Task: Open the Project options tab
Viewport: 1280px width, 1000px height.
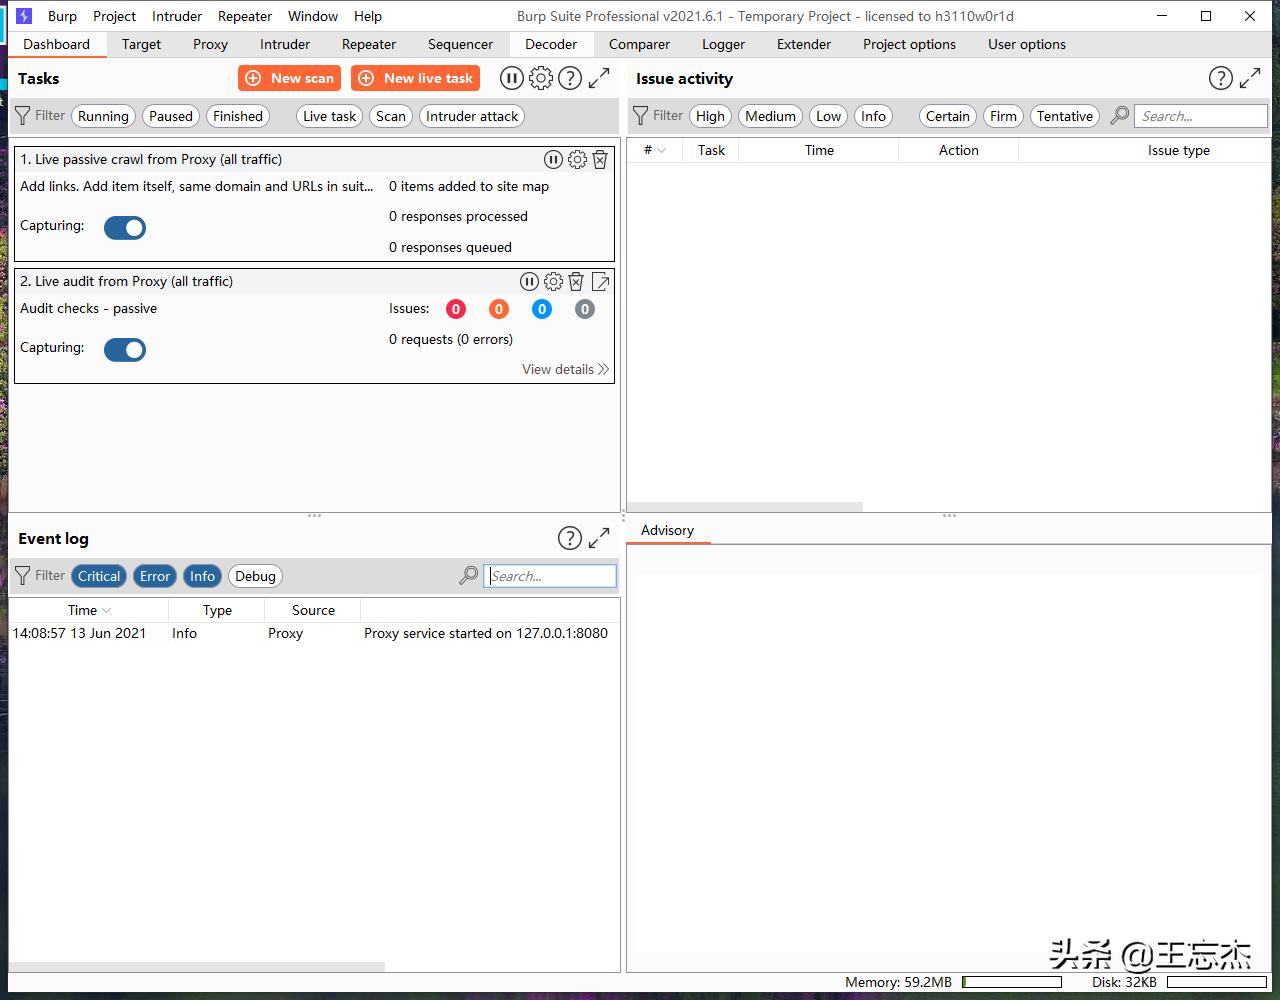Action: tap(909, 44)
